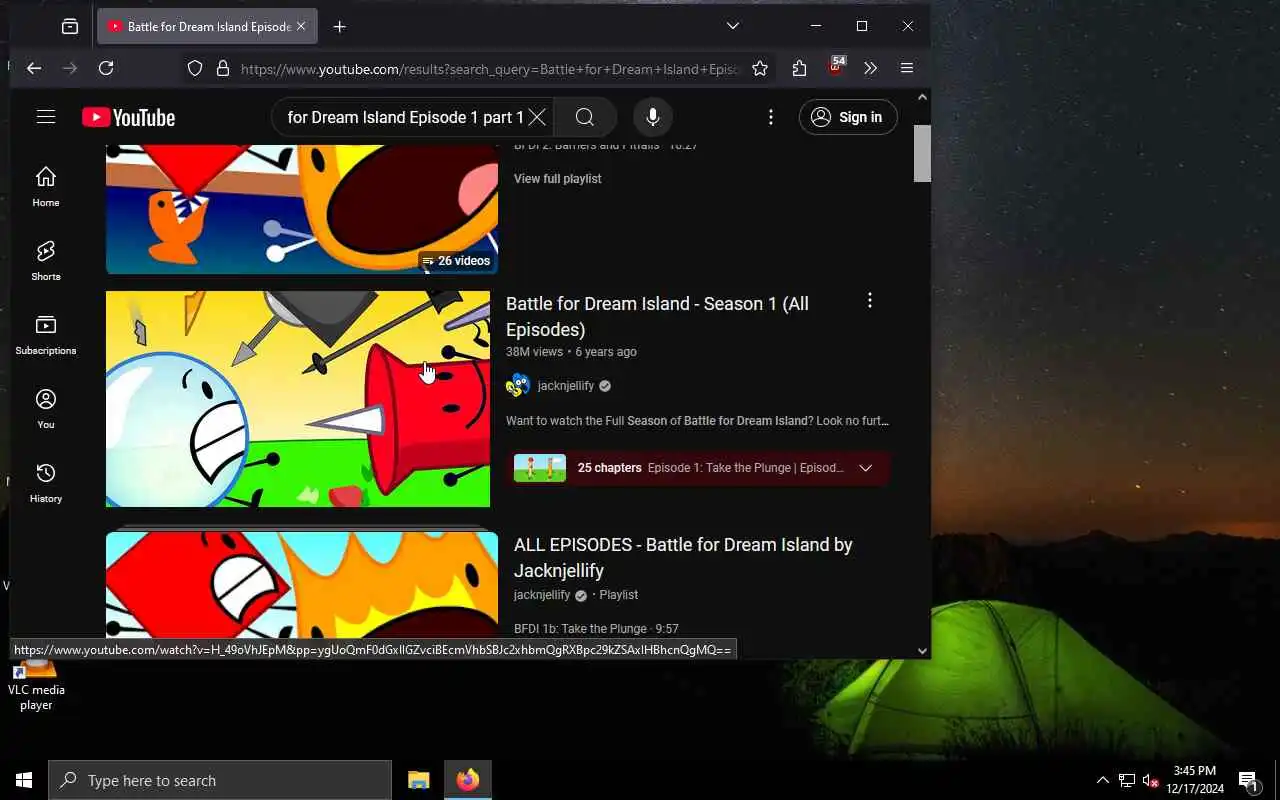1280x800 pixels.
Task: Open the YouTube guide hamburger menu
Action: coord(46,117)
